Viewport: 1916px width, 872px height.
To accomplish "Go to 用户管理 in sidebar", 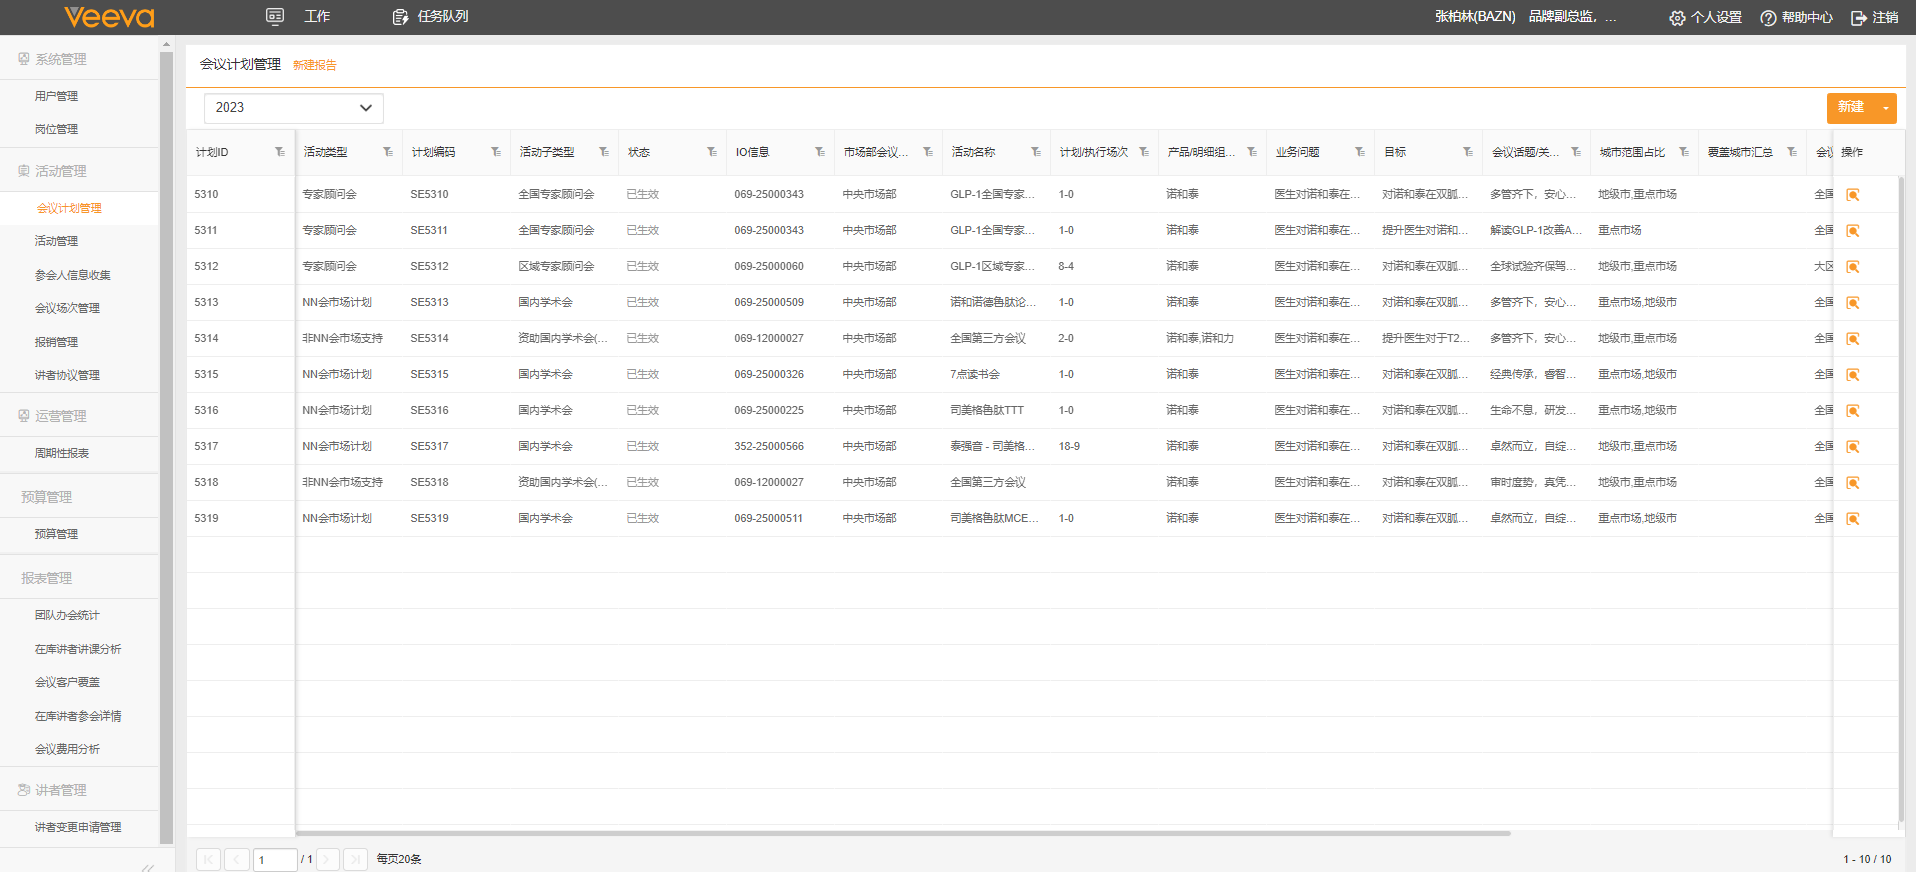I will pos(56,96).
